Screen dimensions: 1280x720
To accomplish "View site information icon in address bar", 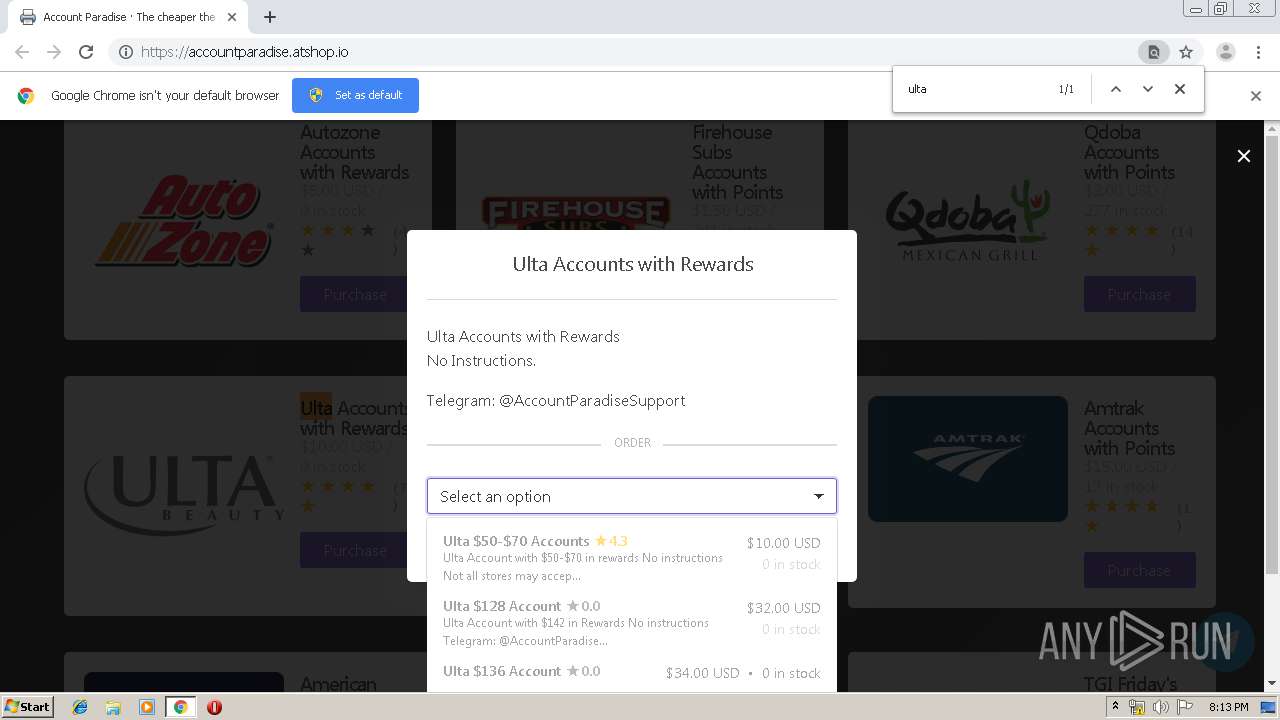I will coord(126,52).
